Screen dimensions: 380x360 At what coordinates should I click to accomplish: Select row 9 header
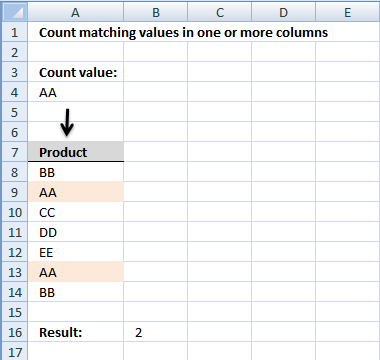click(x=14, y=192)
